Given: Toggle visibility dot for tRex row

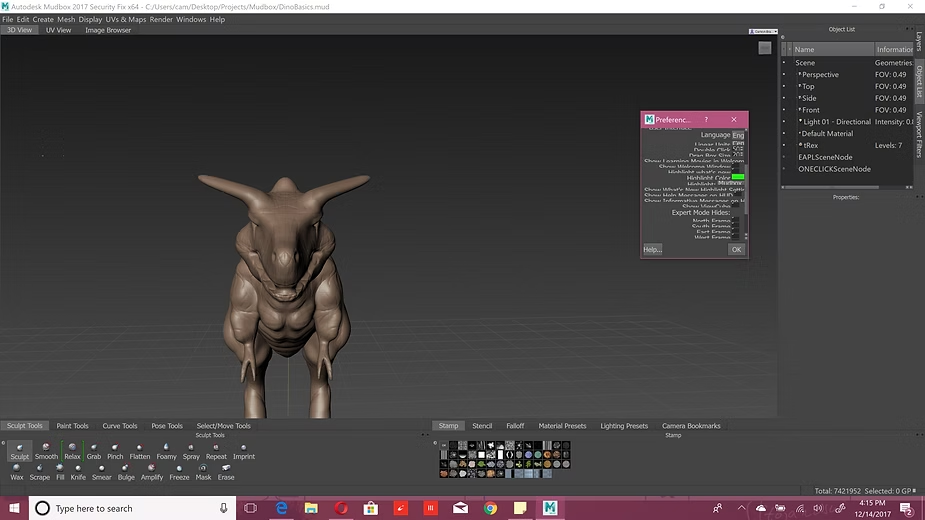Looking at the screenshot, I should coord(784,145).
